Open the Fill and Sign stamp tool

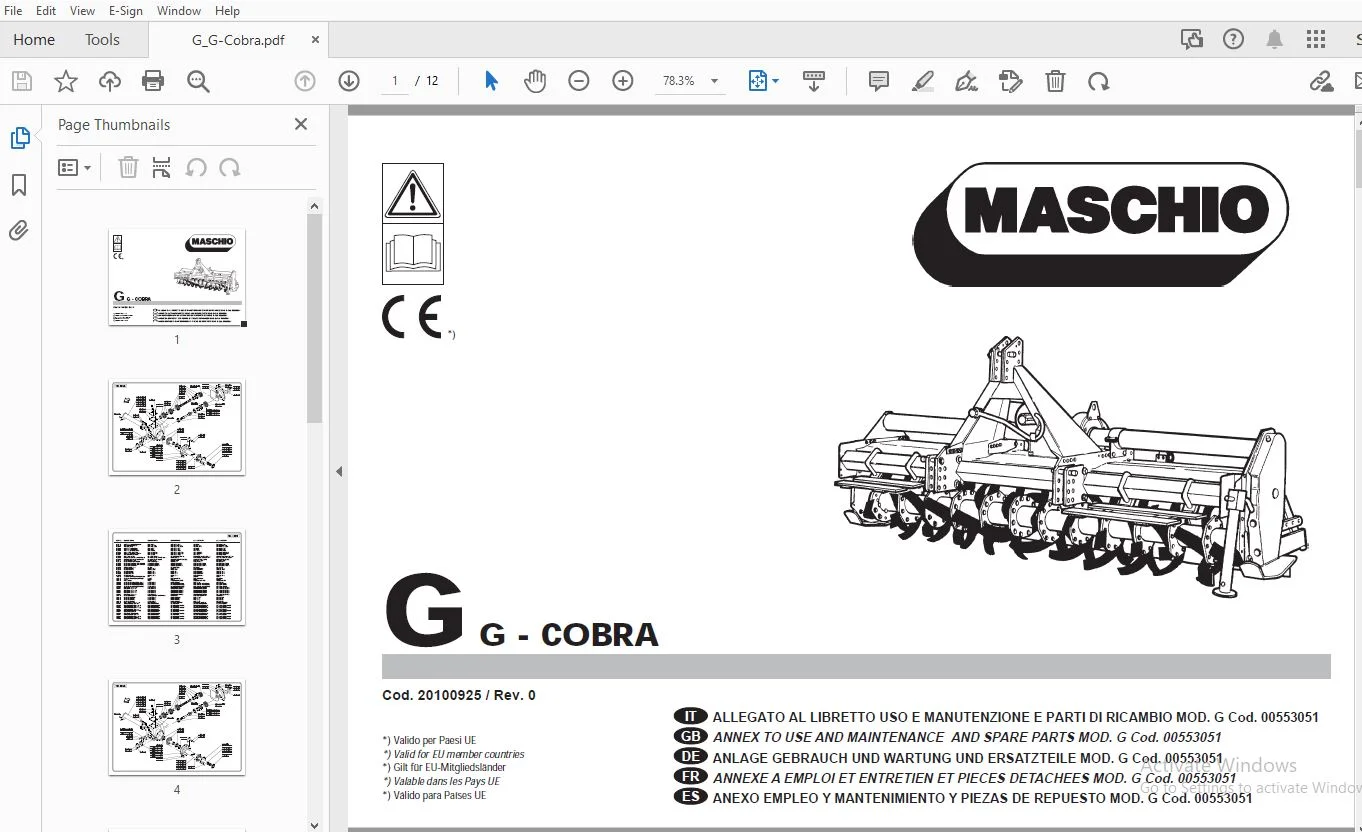pos(1011,81)
